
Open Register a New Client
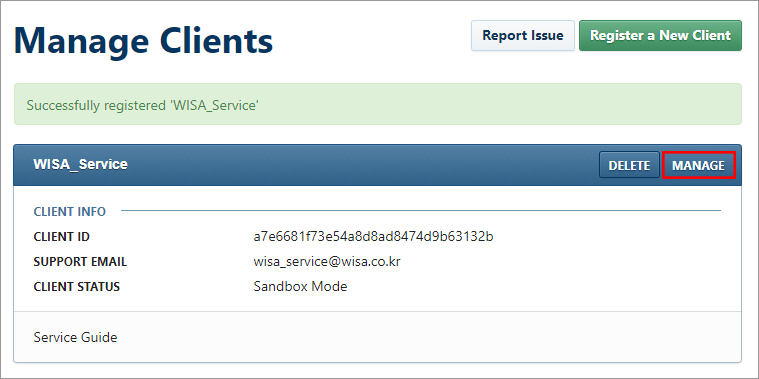(660, 35)
